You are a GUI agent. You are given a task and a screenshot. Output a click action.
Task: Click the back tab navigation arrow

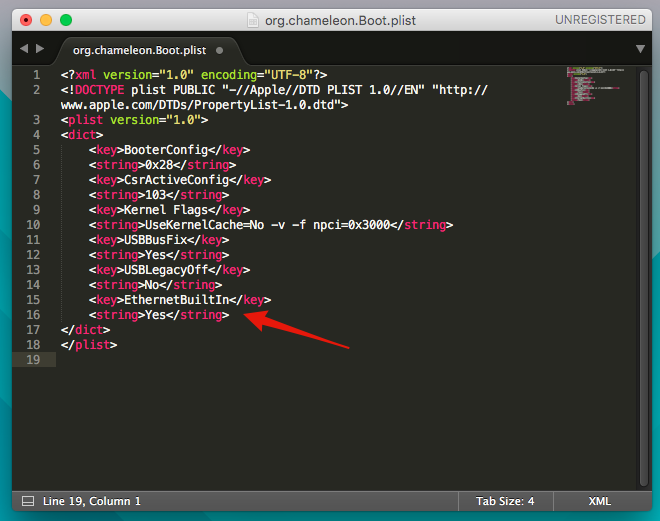[24, 49]
